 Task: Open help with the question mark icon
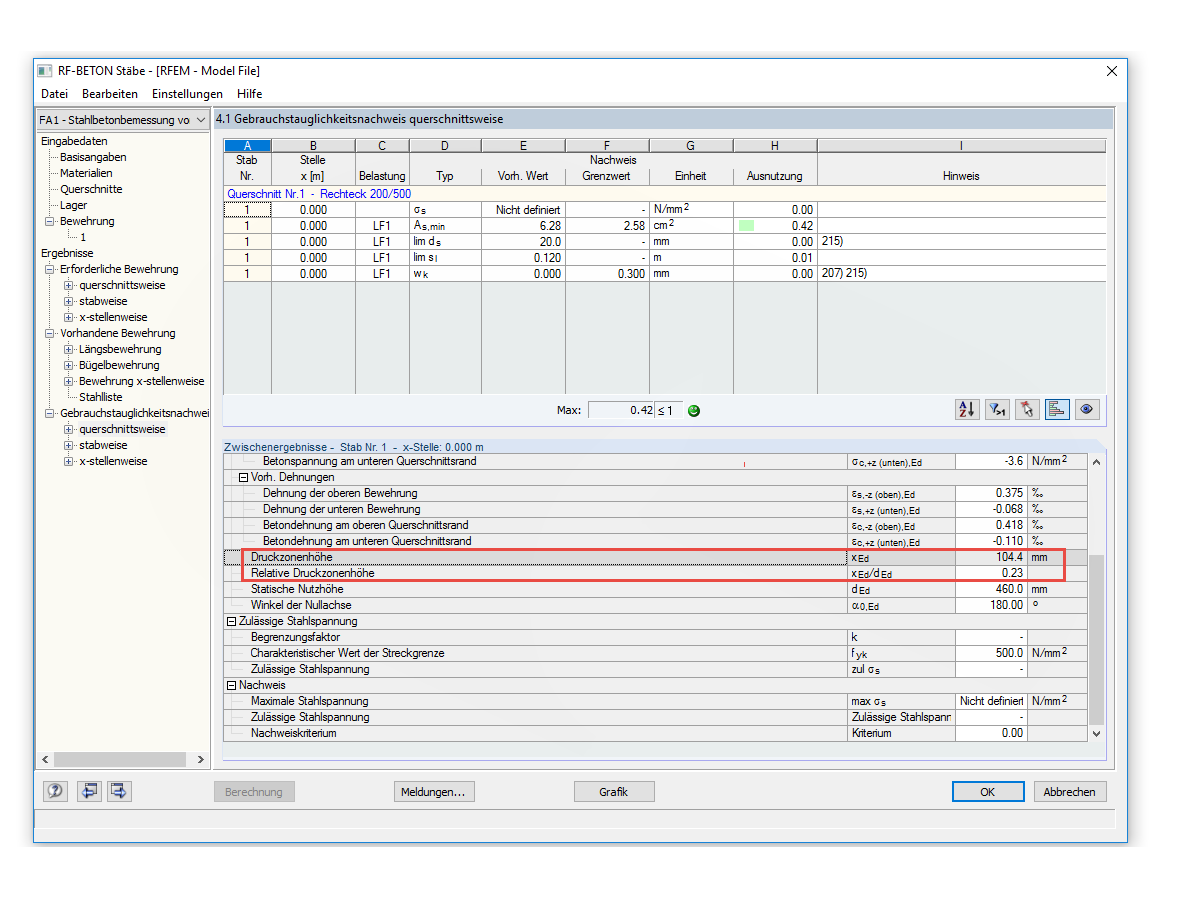pyautogui.click(x=55, y=791)
